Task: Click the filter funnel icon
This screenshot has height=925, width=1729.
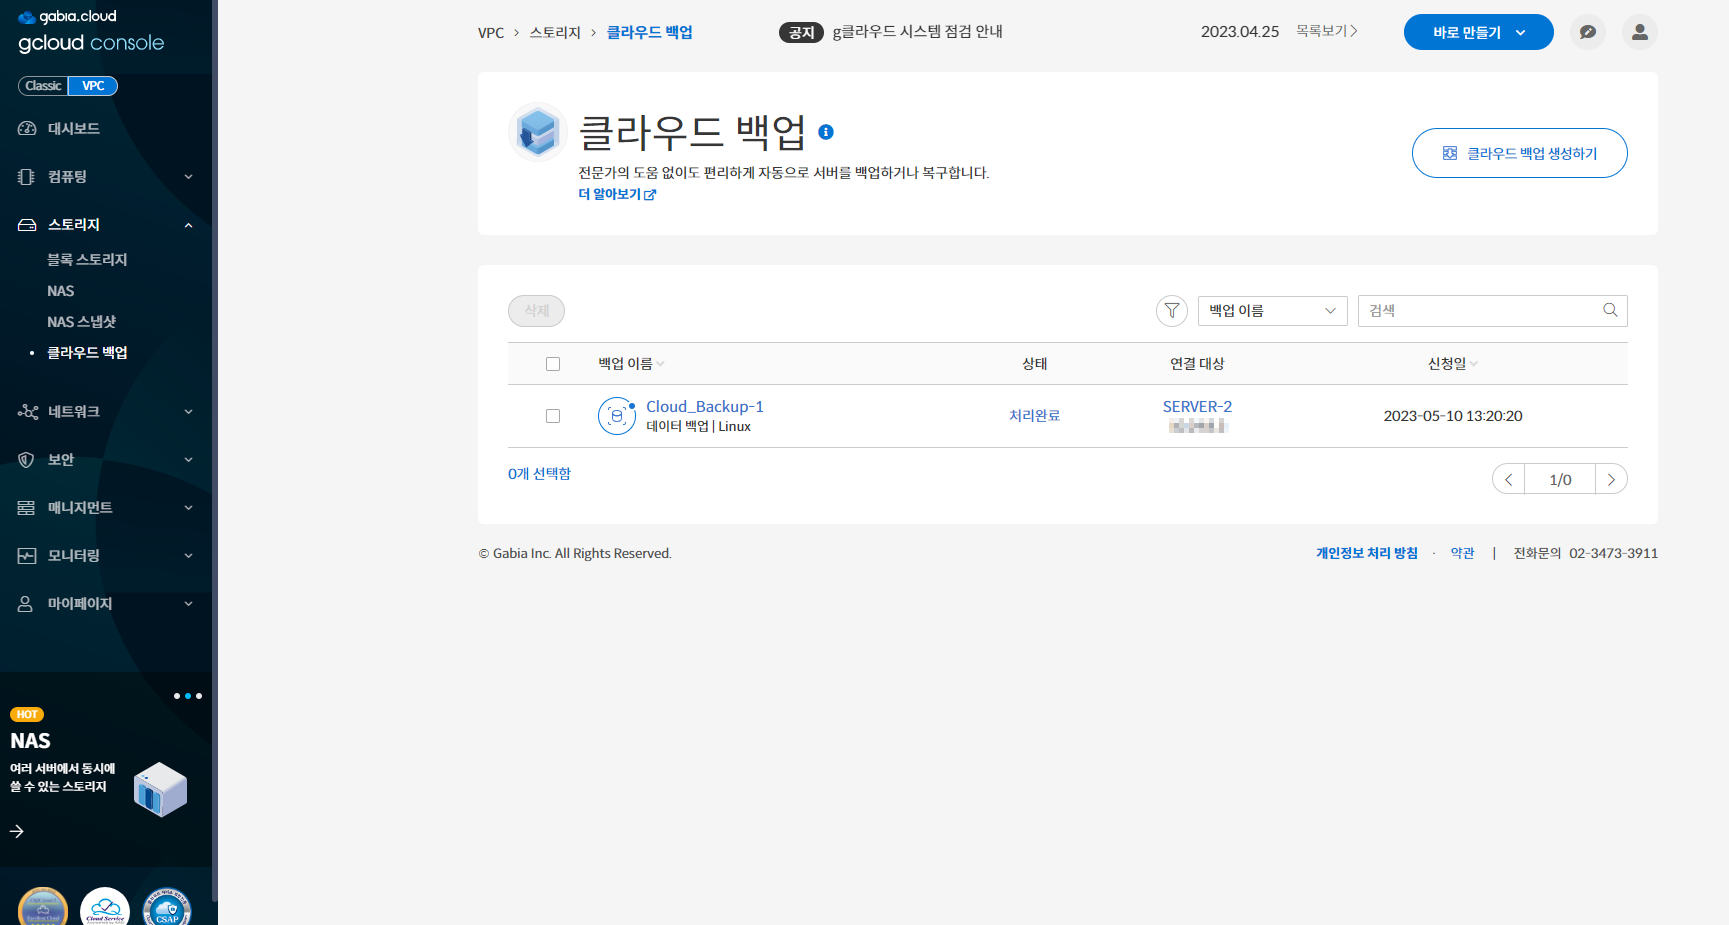Action: coord(1172,311)
